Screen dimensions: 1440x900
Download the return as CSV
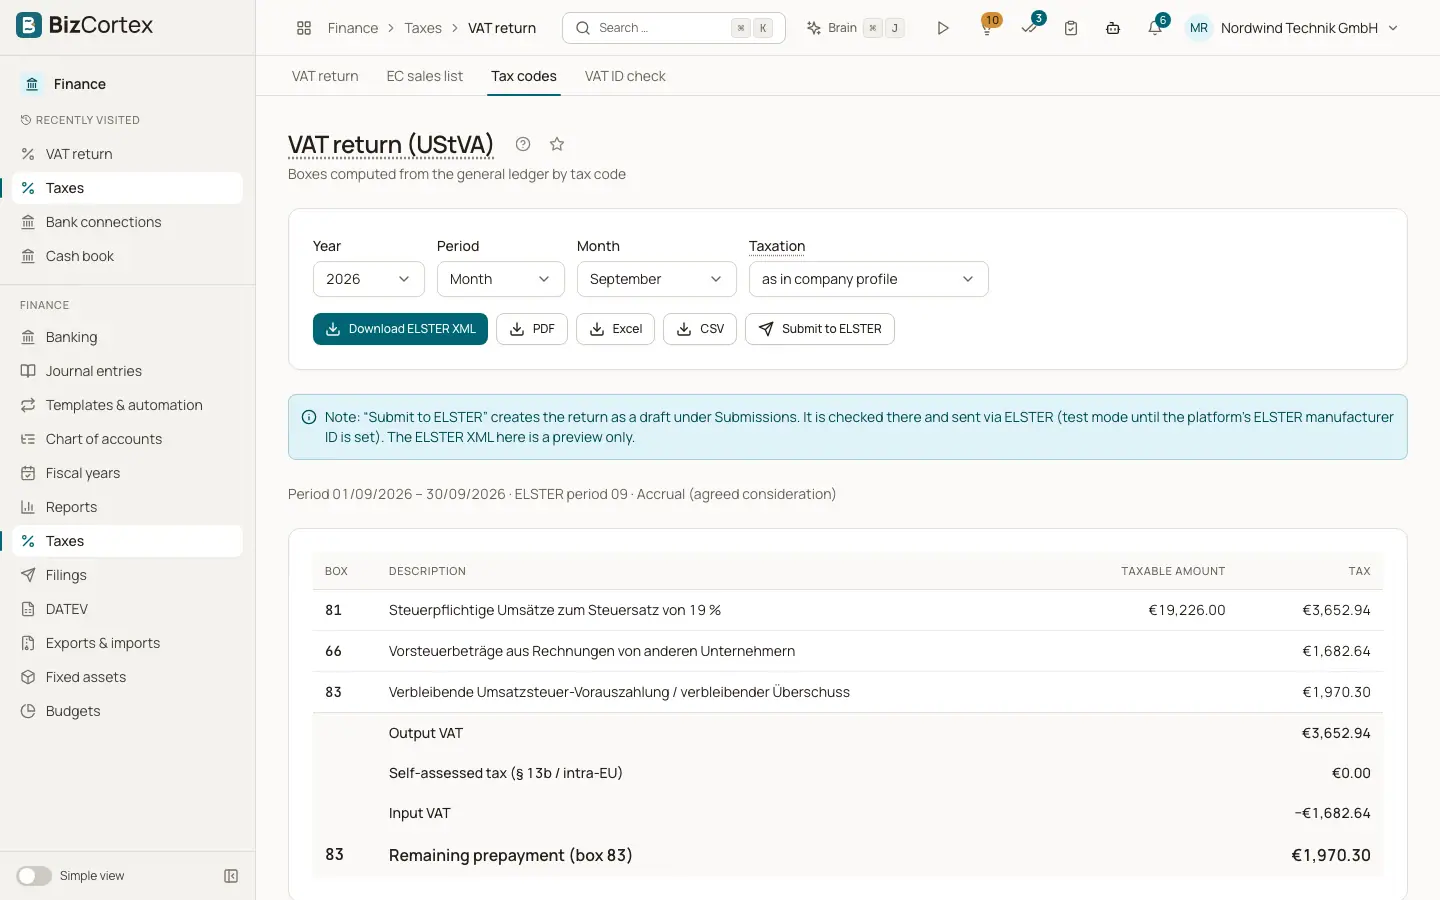700,329
